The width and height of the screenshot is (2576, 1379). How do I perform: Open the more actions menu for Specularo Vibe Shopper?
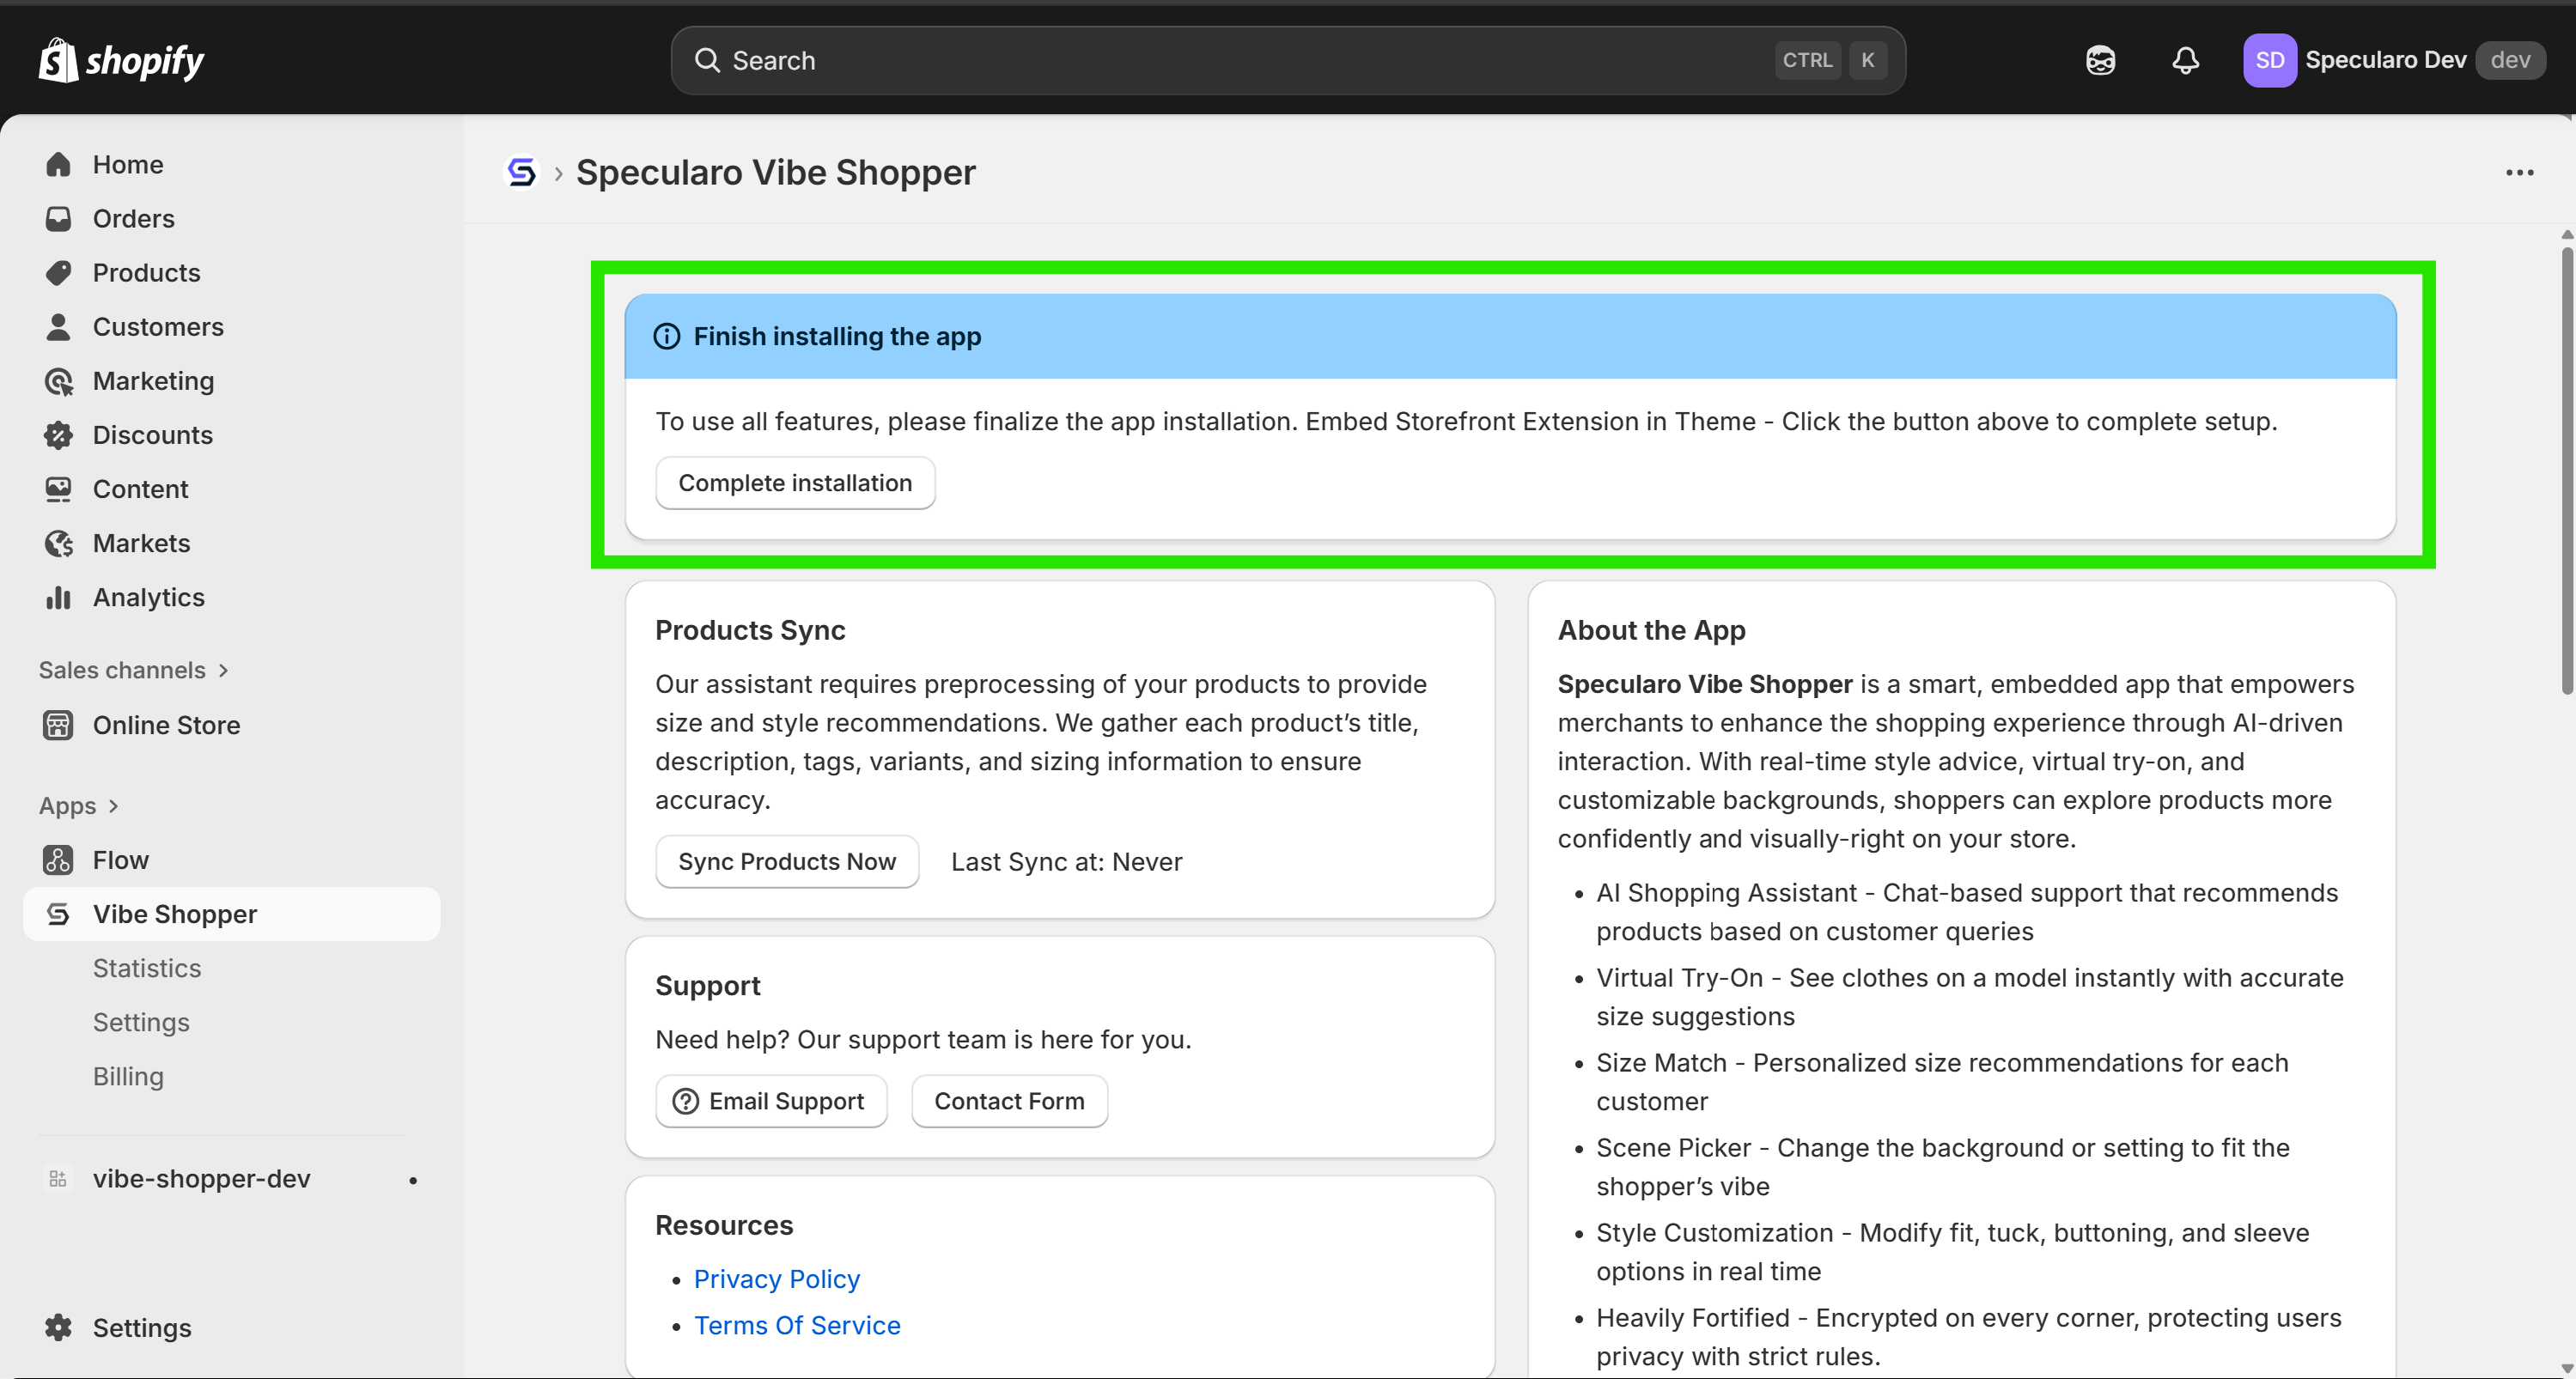(x=2520, y=172)
